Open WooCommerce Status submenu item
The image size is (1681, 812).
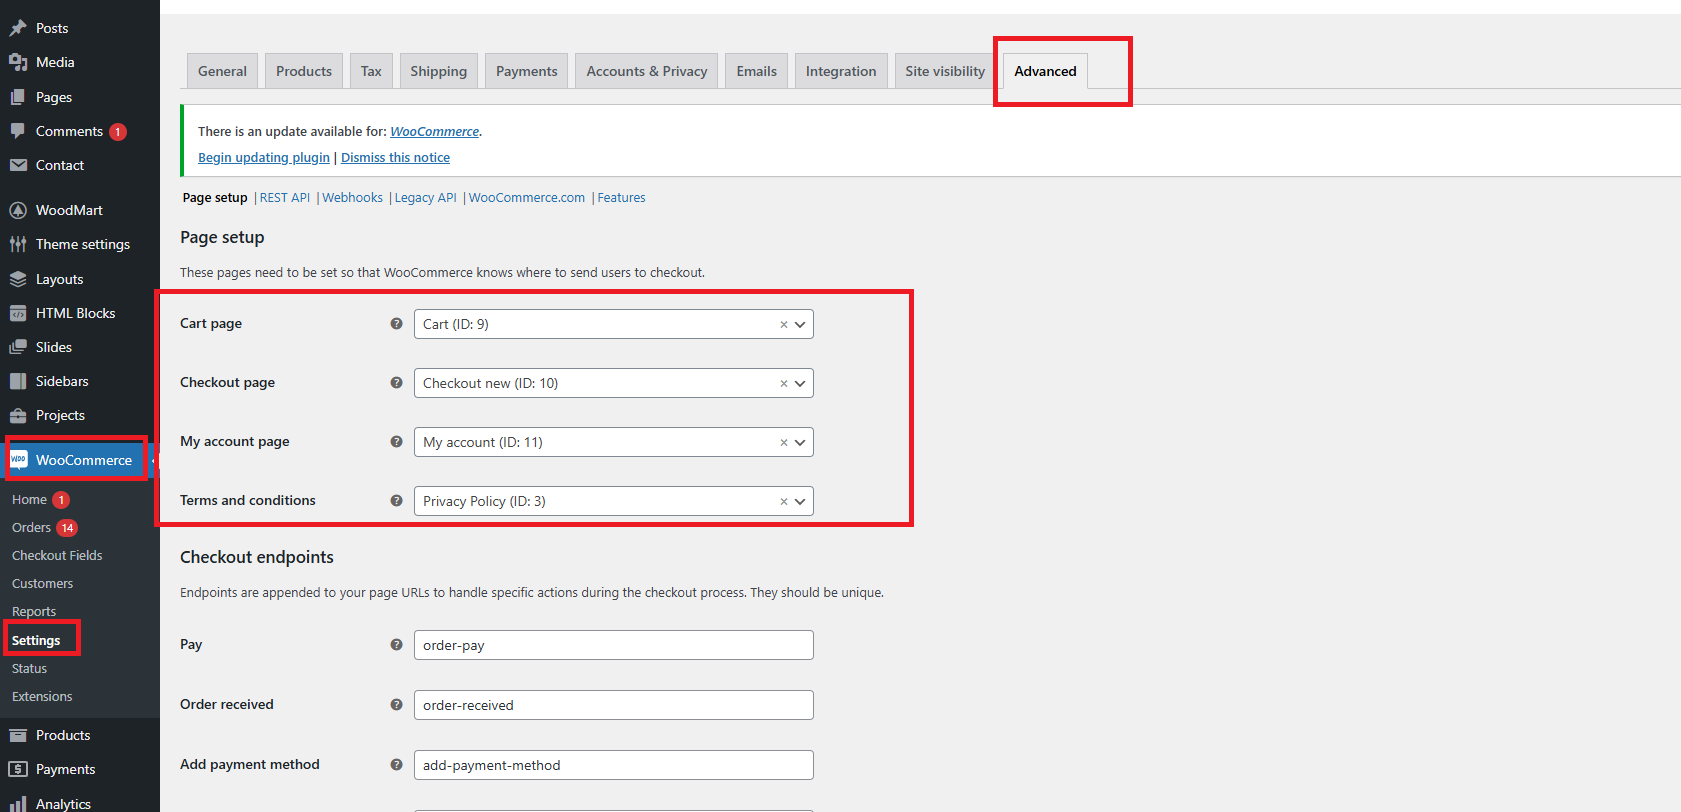coord(29,668)
